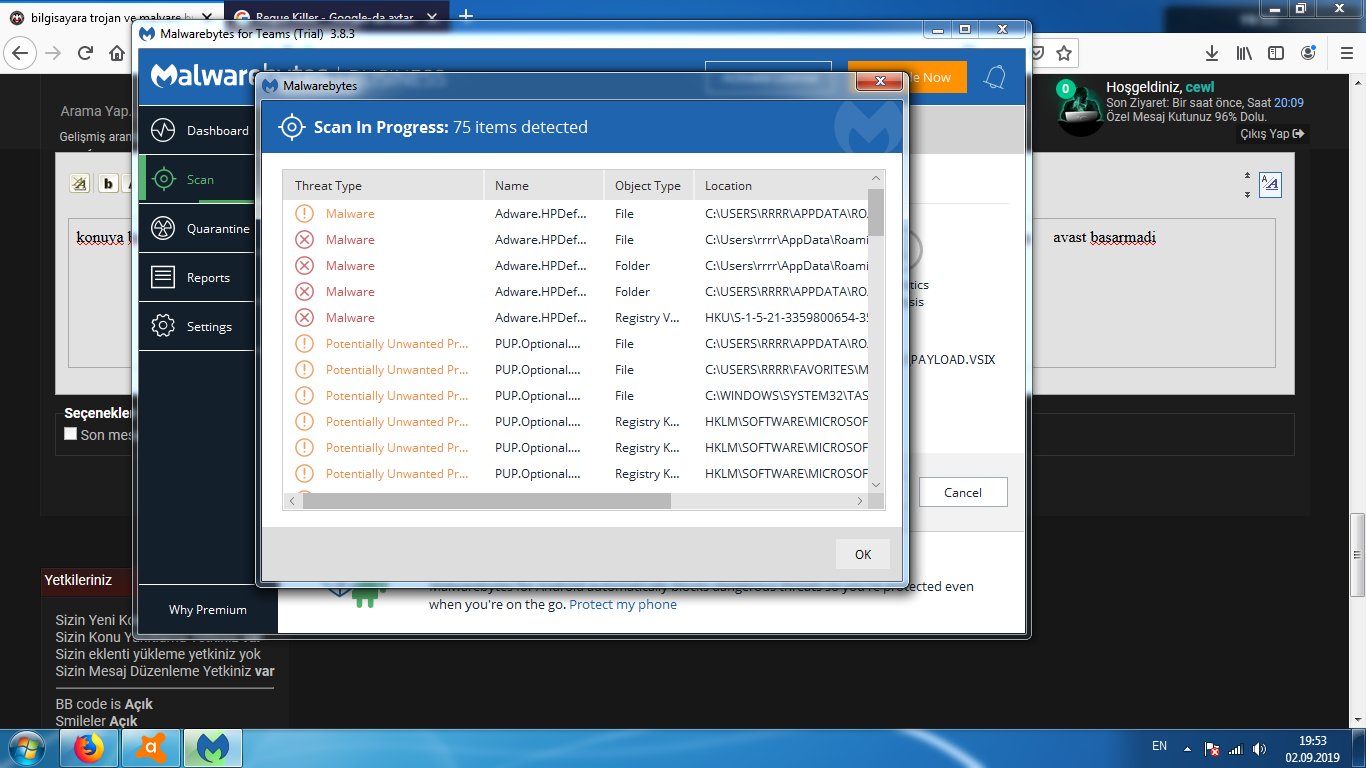The height and width of the screenshot is (768, 1366).
Task: Open the Reports list icon
Action: pos(164,277)
